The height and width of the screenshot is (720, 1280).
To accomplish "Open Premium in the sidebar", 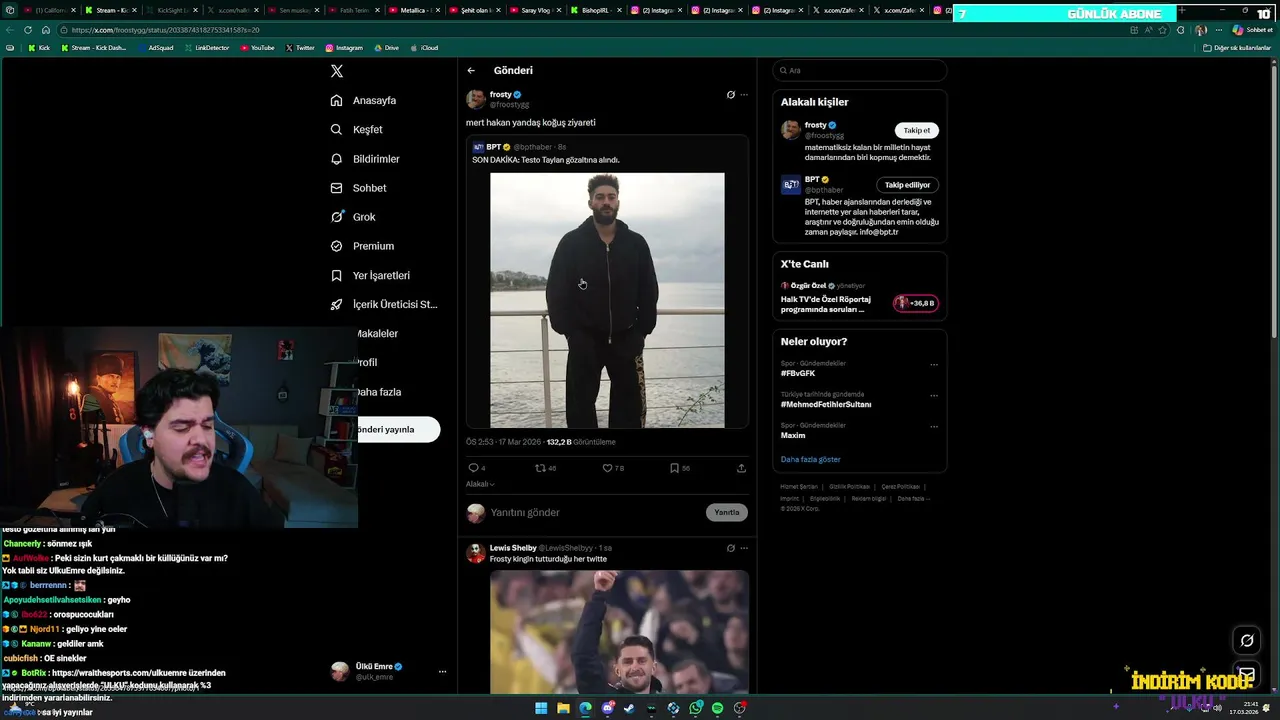I will tap(362, 246).
